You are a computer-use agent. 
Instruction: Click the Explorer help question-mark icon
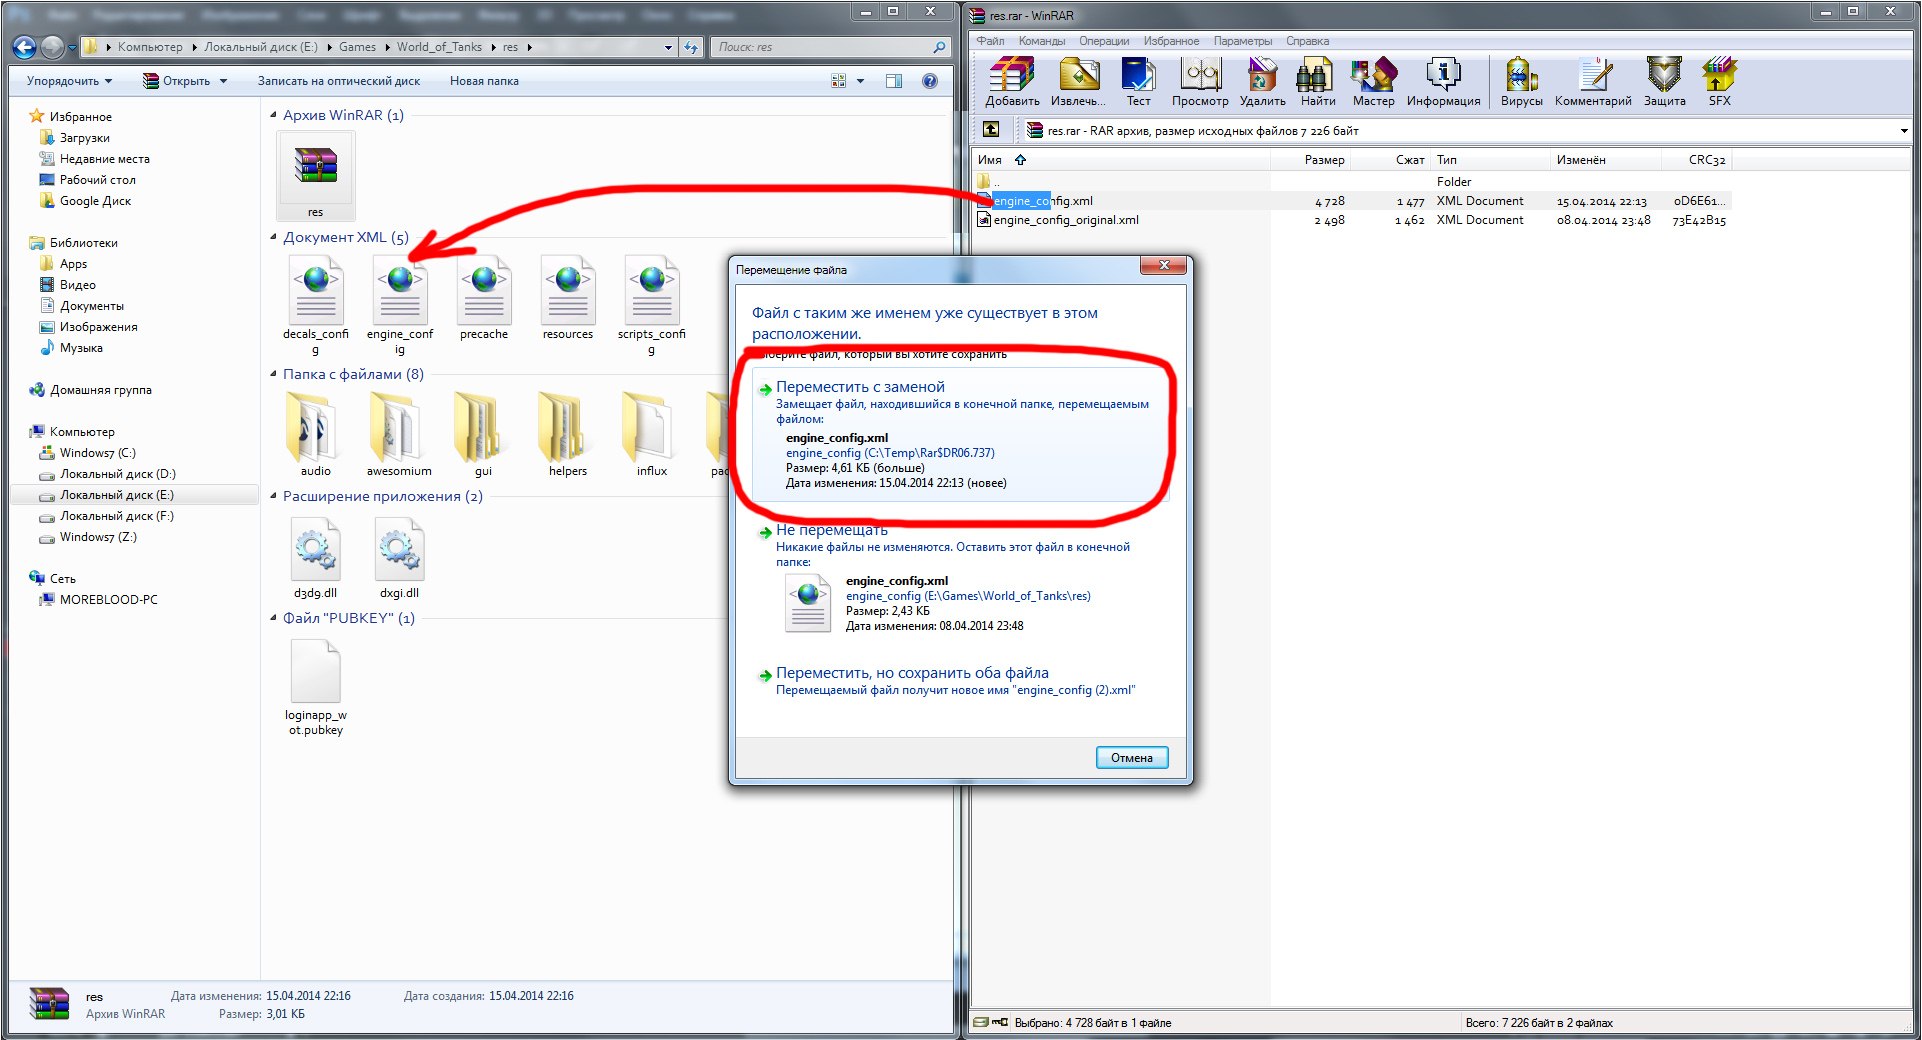[930, 81]
